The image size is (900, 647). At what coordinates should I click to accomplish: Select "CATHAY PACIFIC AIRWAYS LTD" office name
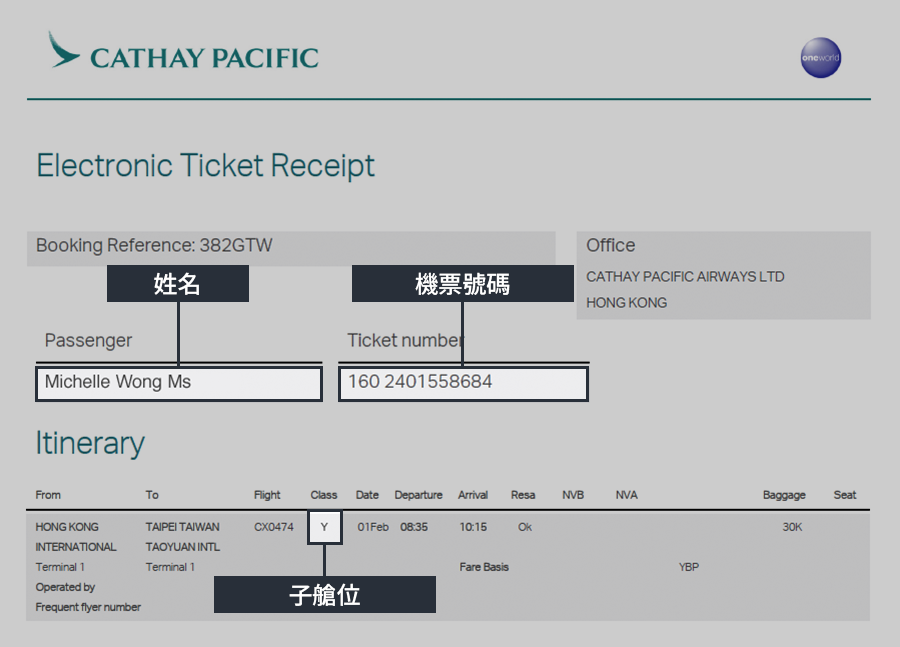point(685,277)
